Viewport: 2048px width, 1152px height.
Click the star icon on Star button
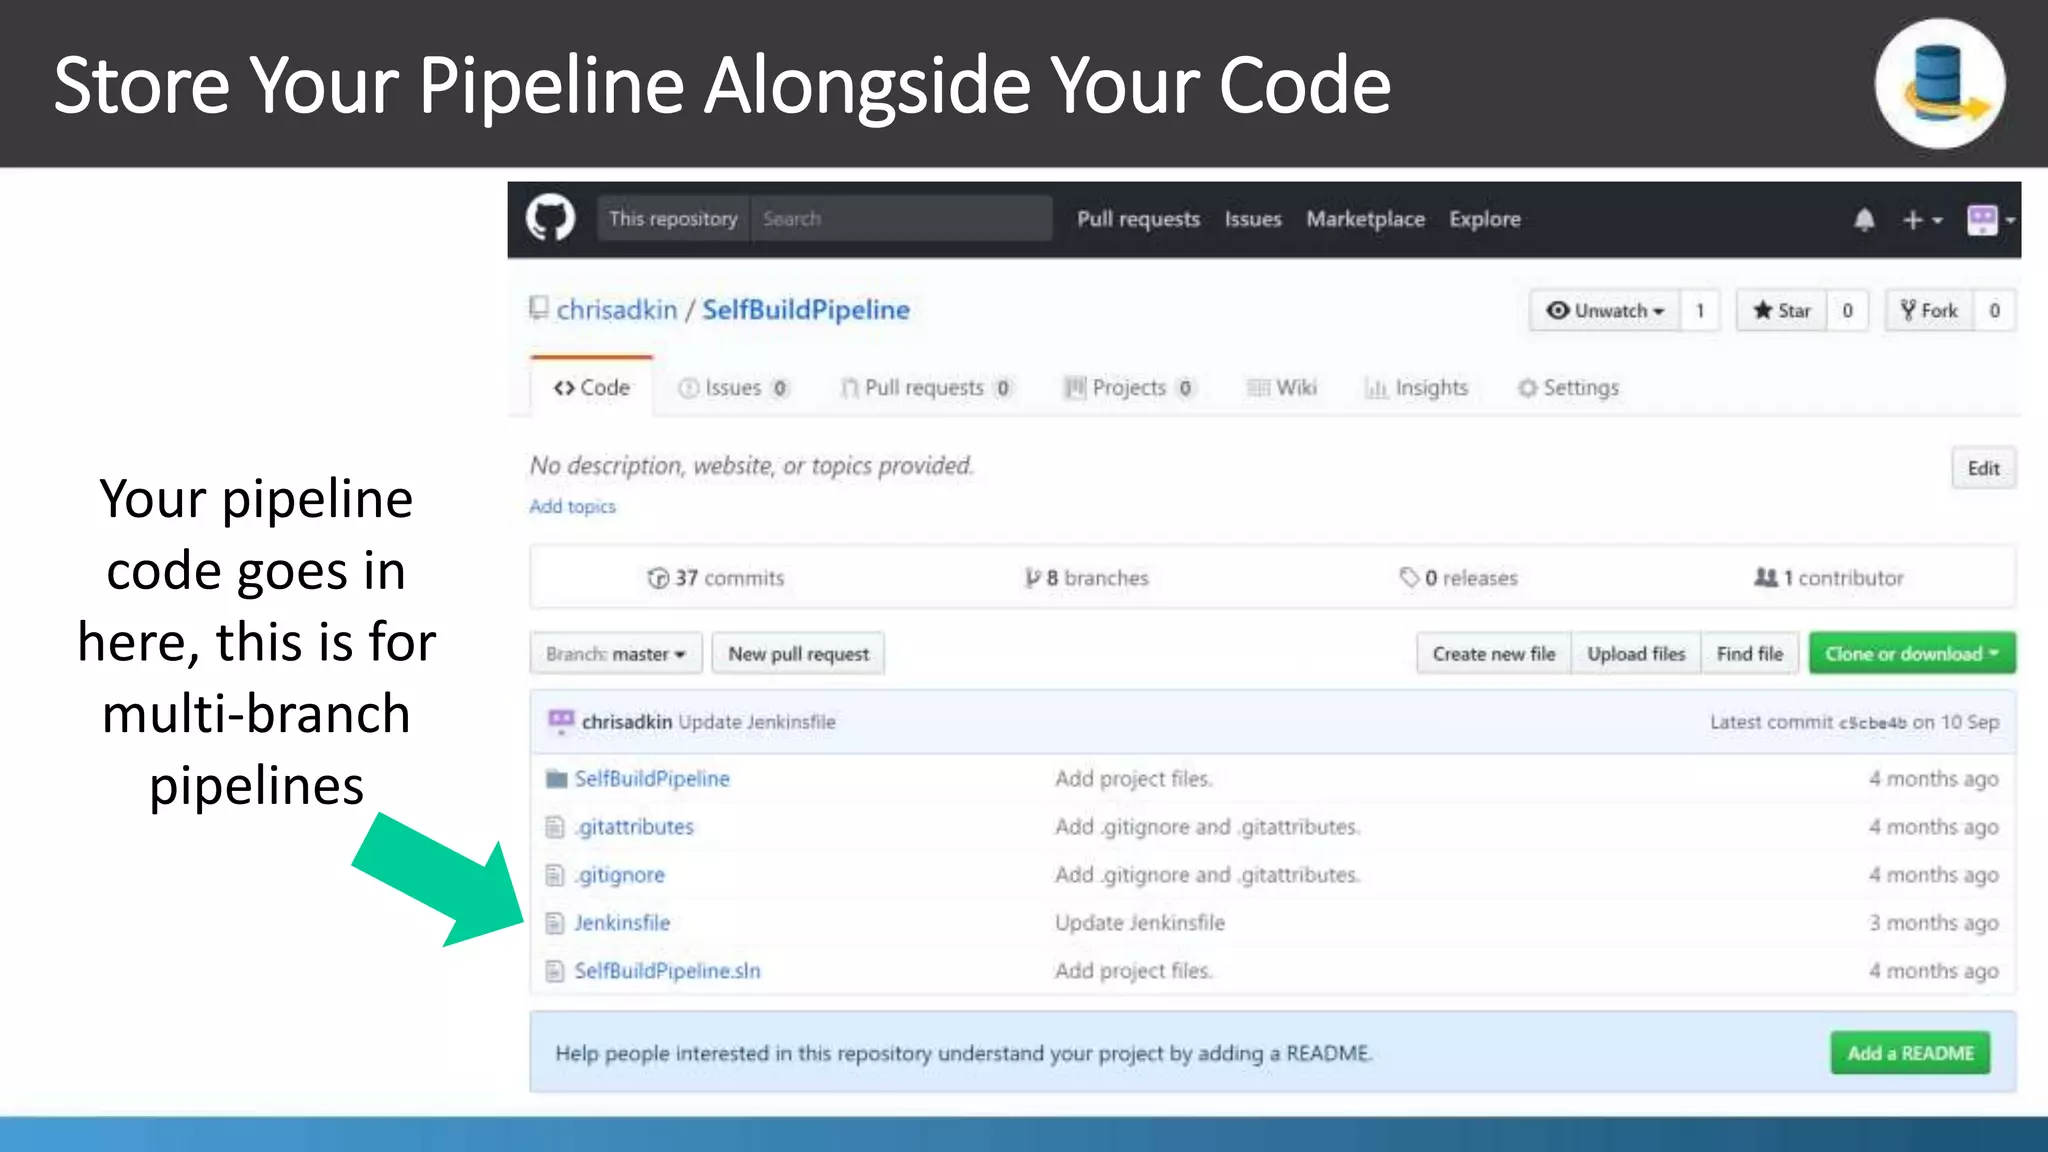tap(1763, 310)
